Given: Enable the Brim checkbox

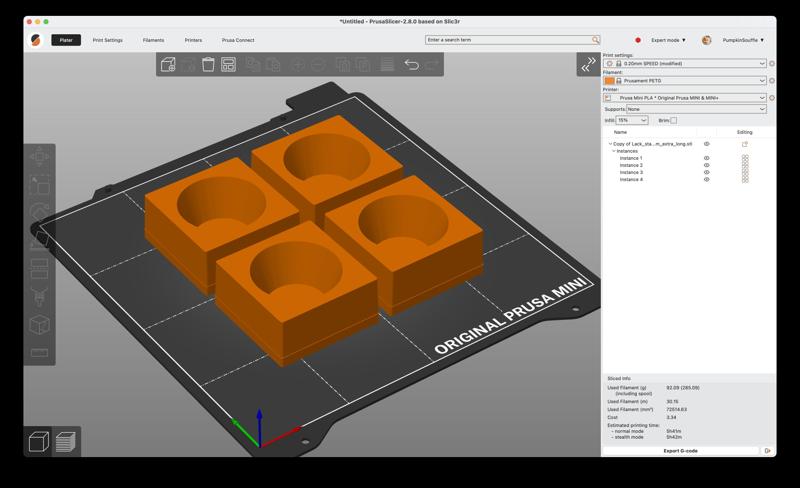Looking at the screenshot, I should tap(674, 120).
